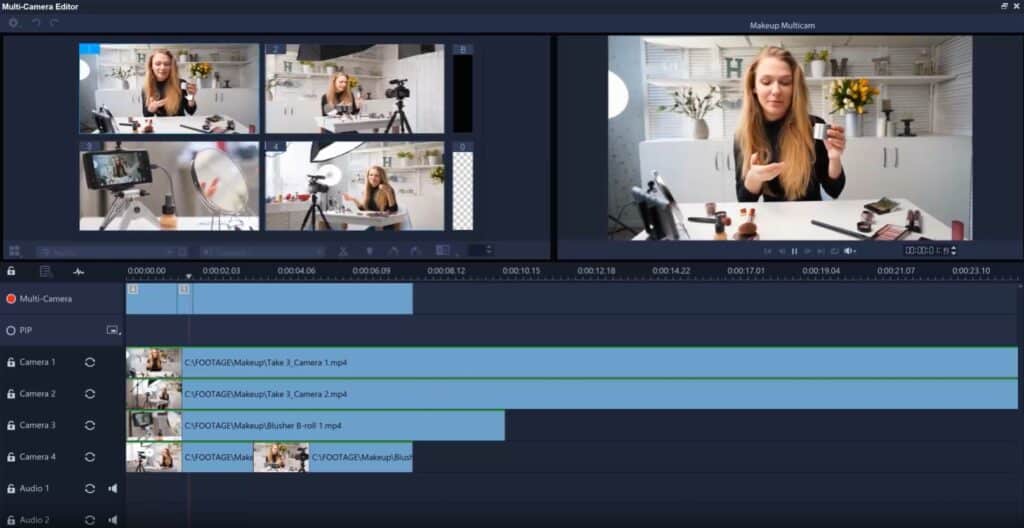Switch to camera 2 preview thumbnail

coord(355,88)
